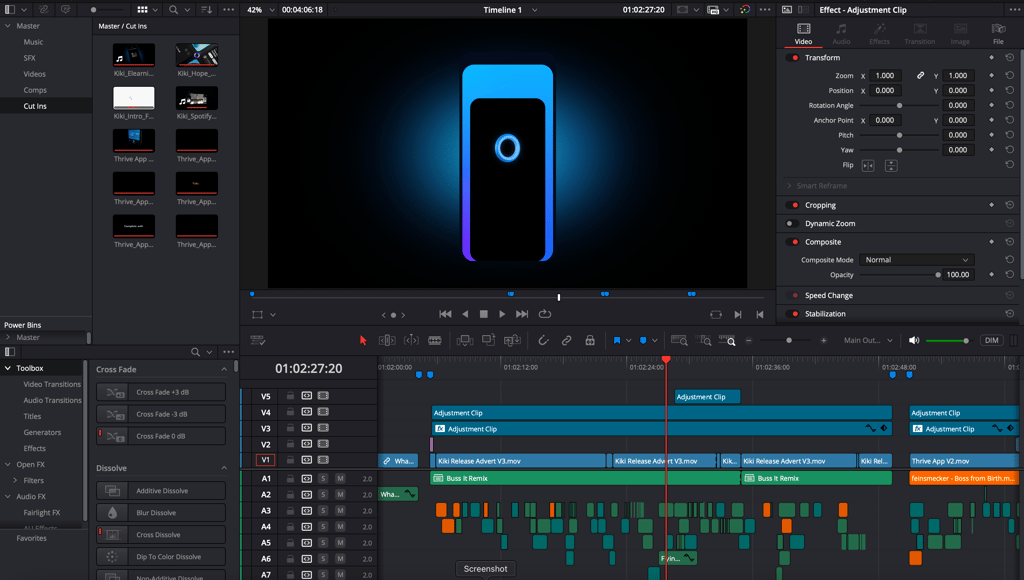
Task: Toggle the timeline Linked Selection chain icon
Action: (567, 341)
